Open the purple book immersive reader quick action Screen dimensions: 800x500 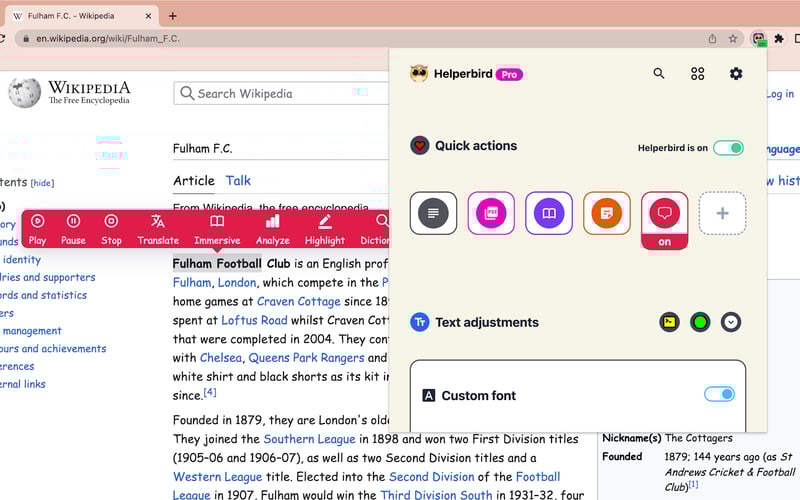(x=549, y=213)
